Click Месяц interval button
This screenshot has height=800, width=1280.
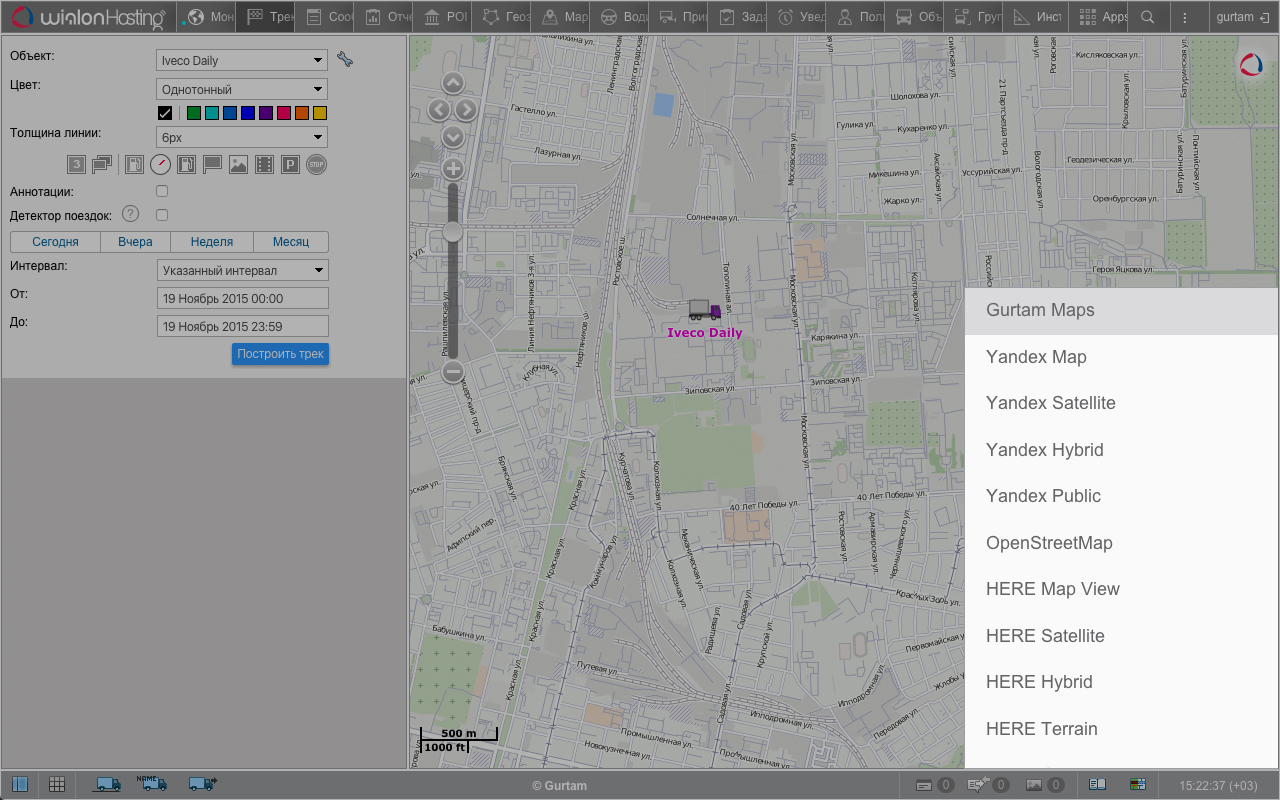tap(291, 242)
